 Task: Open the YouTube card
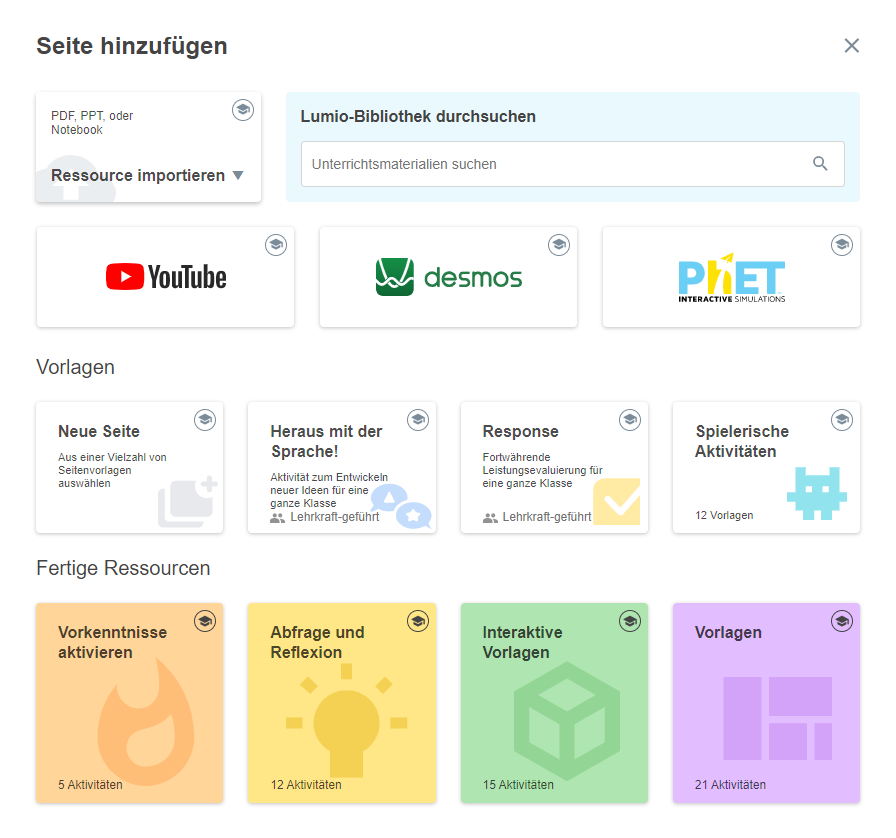click(x=166, y=277)
